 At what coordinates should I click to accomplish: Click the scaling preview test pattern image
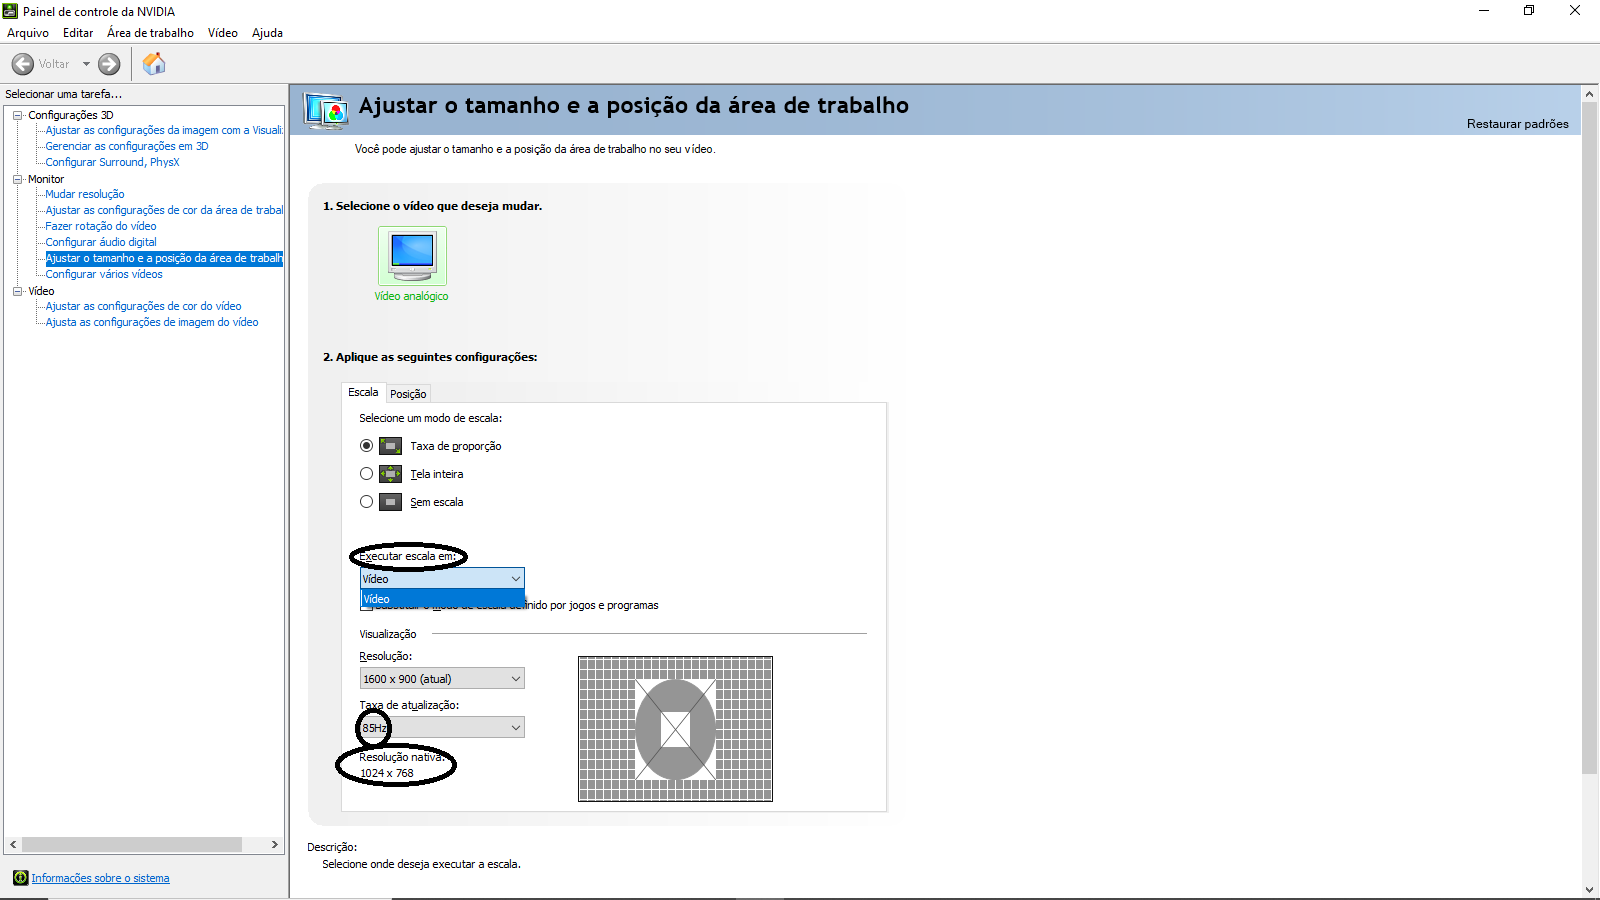(675, 729)
